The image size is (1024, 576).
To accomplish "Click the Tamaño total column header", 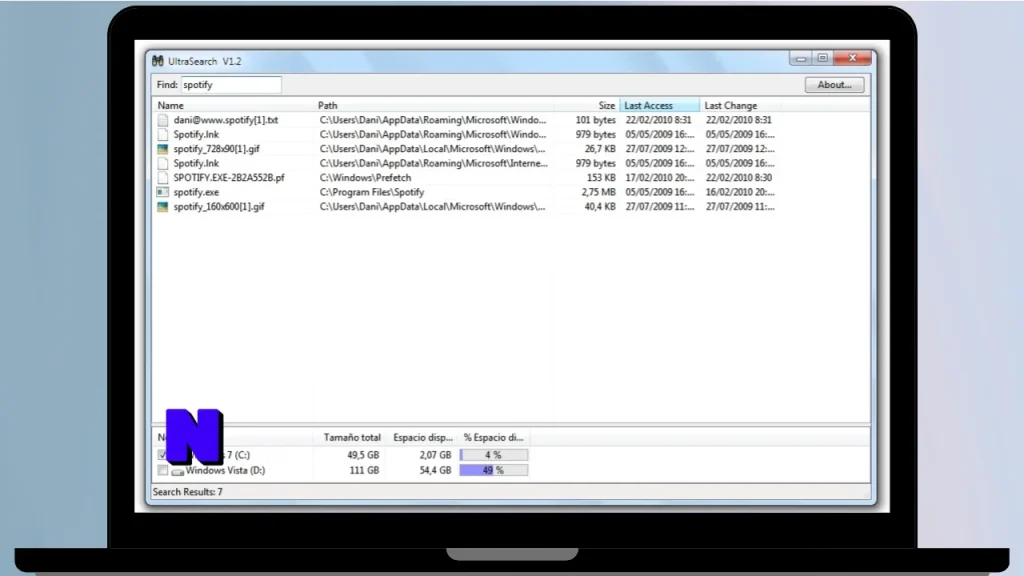I will tap(351, 438).
